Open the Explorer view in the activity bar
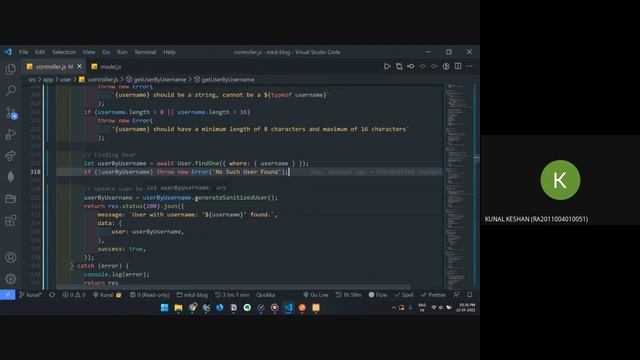 pyautogui.click(x=11, y=69)
